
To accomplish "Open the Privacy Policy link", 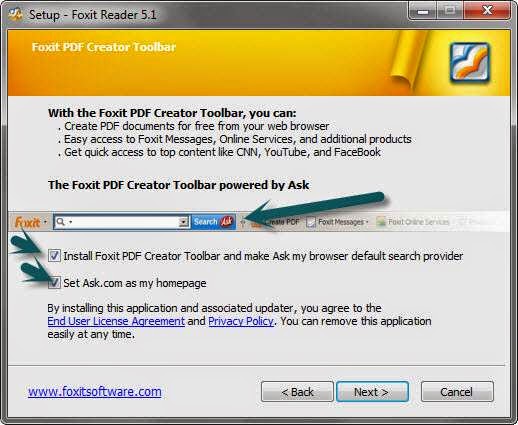I will pos(241,321).
